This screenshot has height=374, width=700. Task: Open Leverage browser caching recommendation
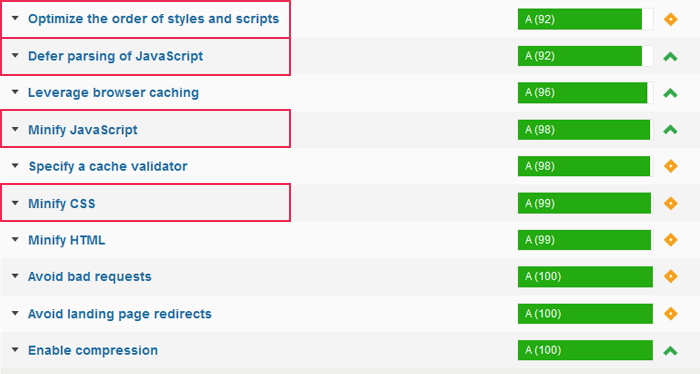point(113,92)
